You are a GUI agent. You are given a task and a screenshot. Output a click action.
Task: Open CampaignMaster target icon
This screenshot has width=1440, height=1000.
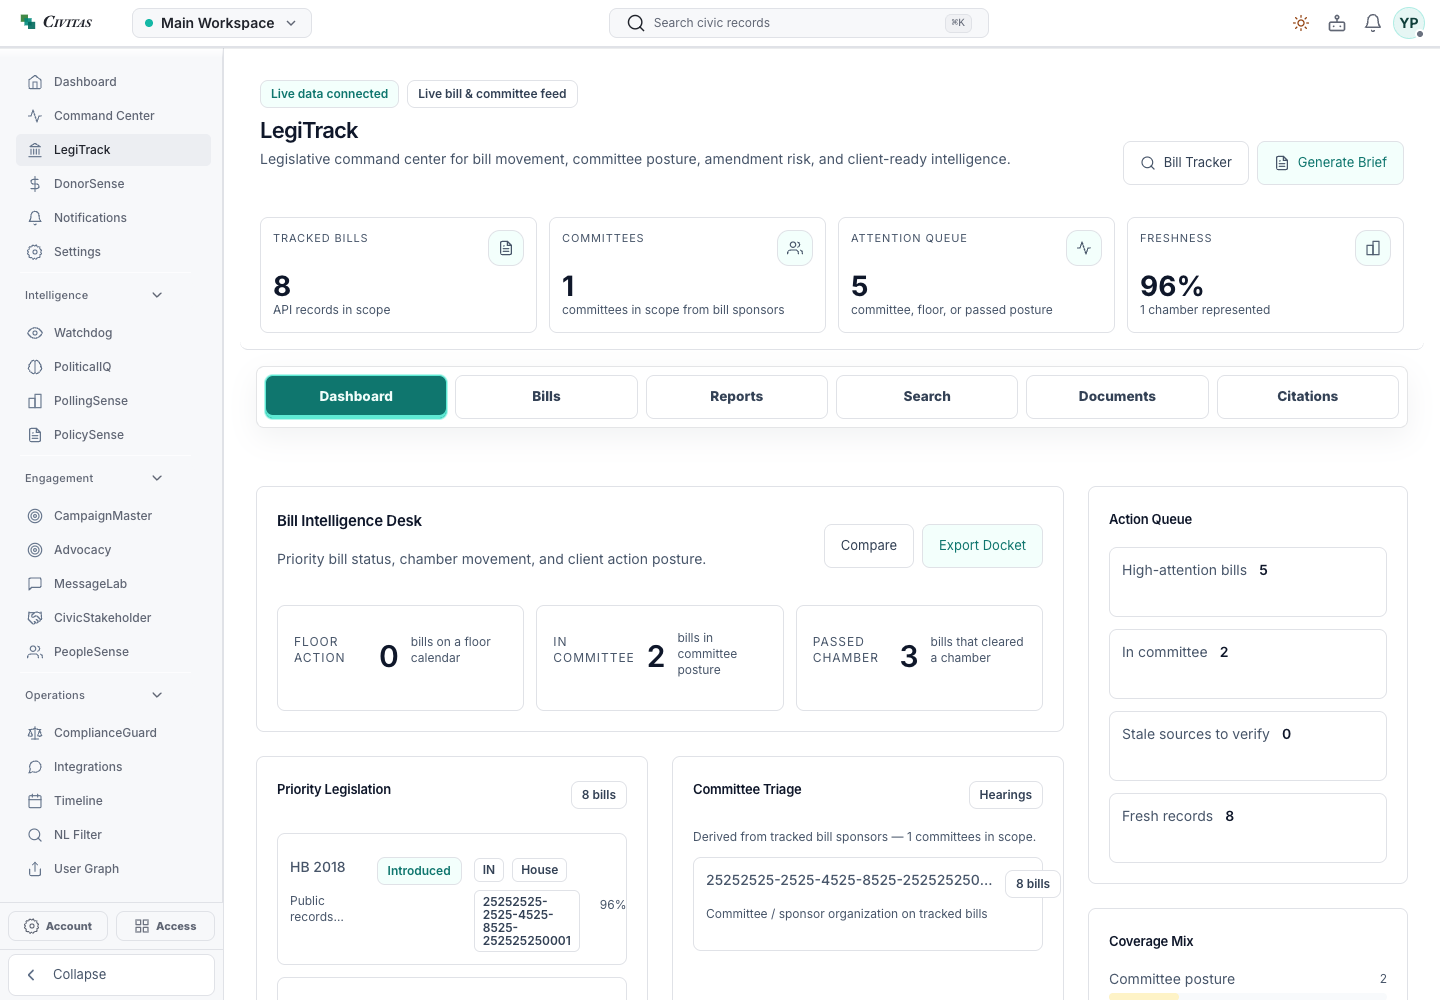click(35, 516)
